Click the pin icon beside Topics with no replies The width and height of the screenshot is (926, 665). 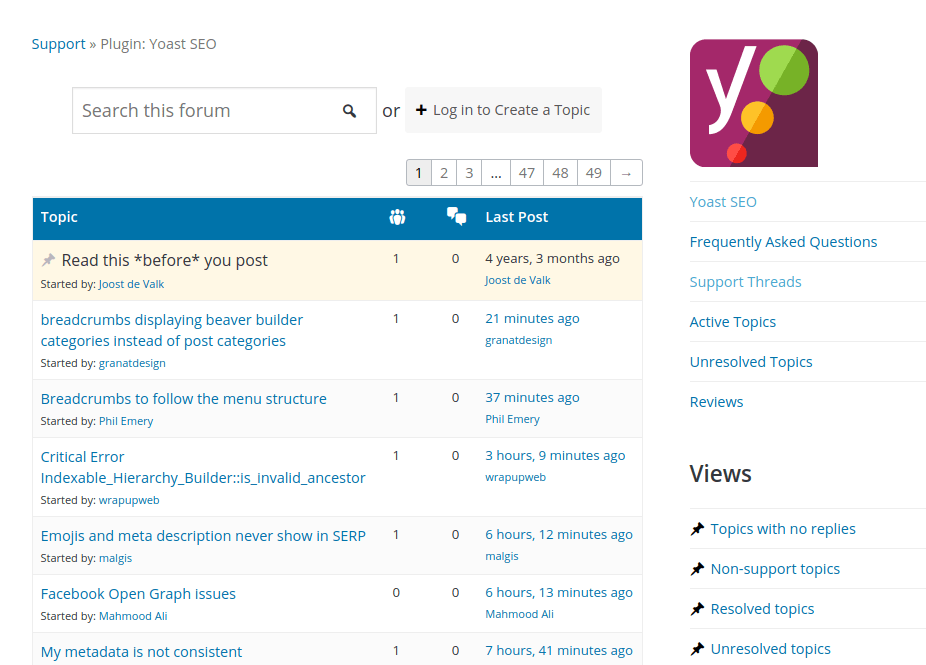[697, 529]
